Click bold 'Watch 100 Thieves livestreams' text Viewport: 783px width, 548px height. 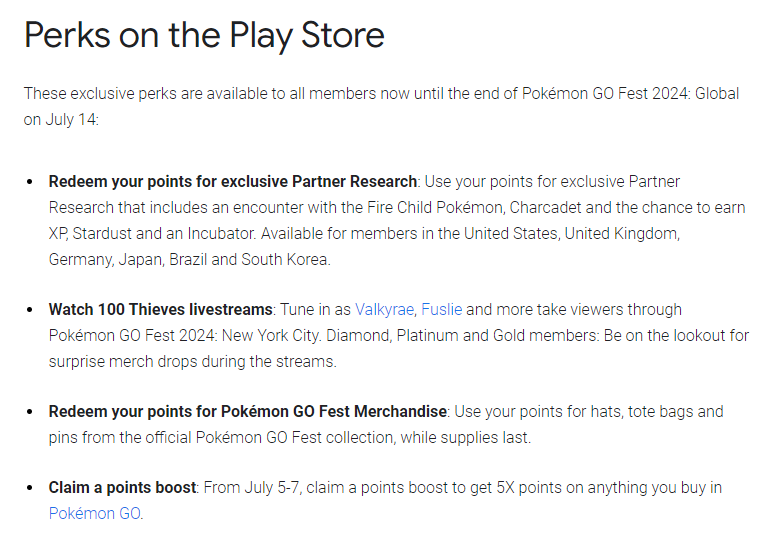pyautogui.click(x=160, y=310)
